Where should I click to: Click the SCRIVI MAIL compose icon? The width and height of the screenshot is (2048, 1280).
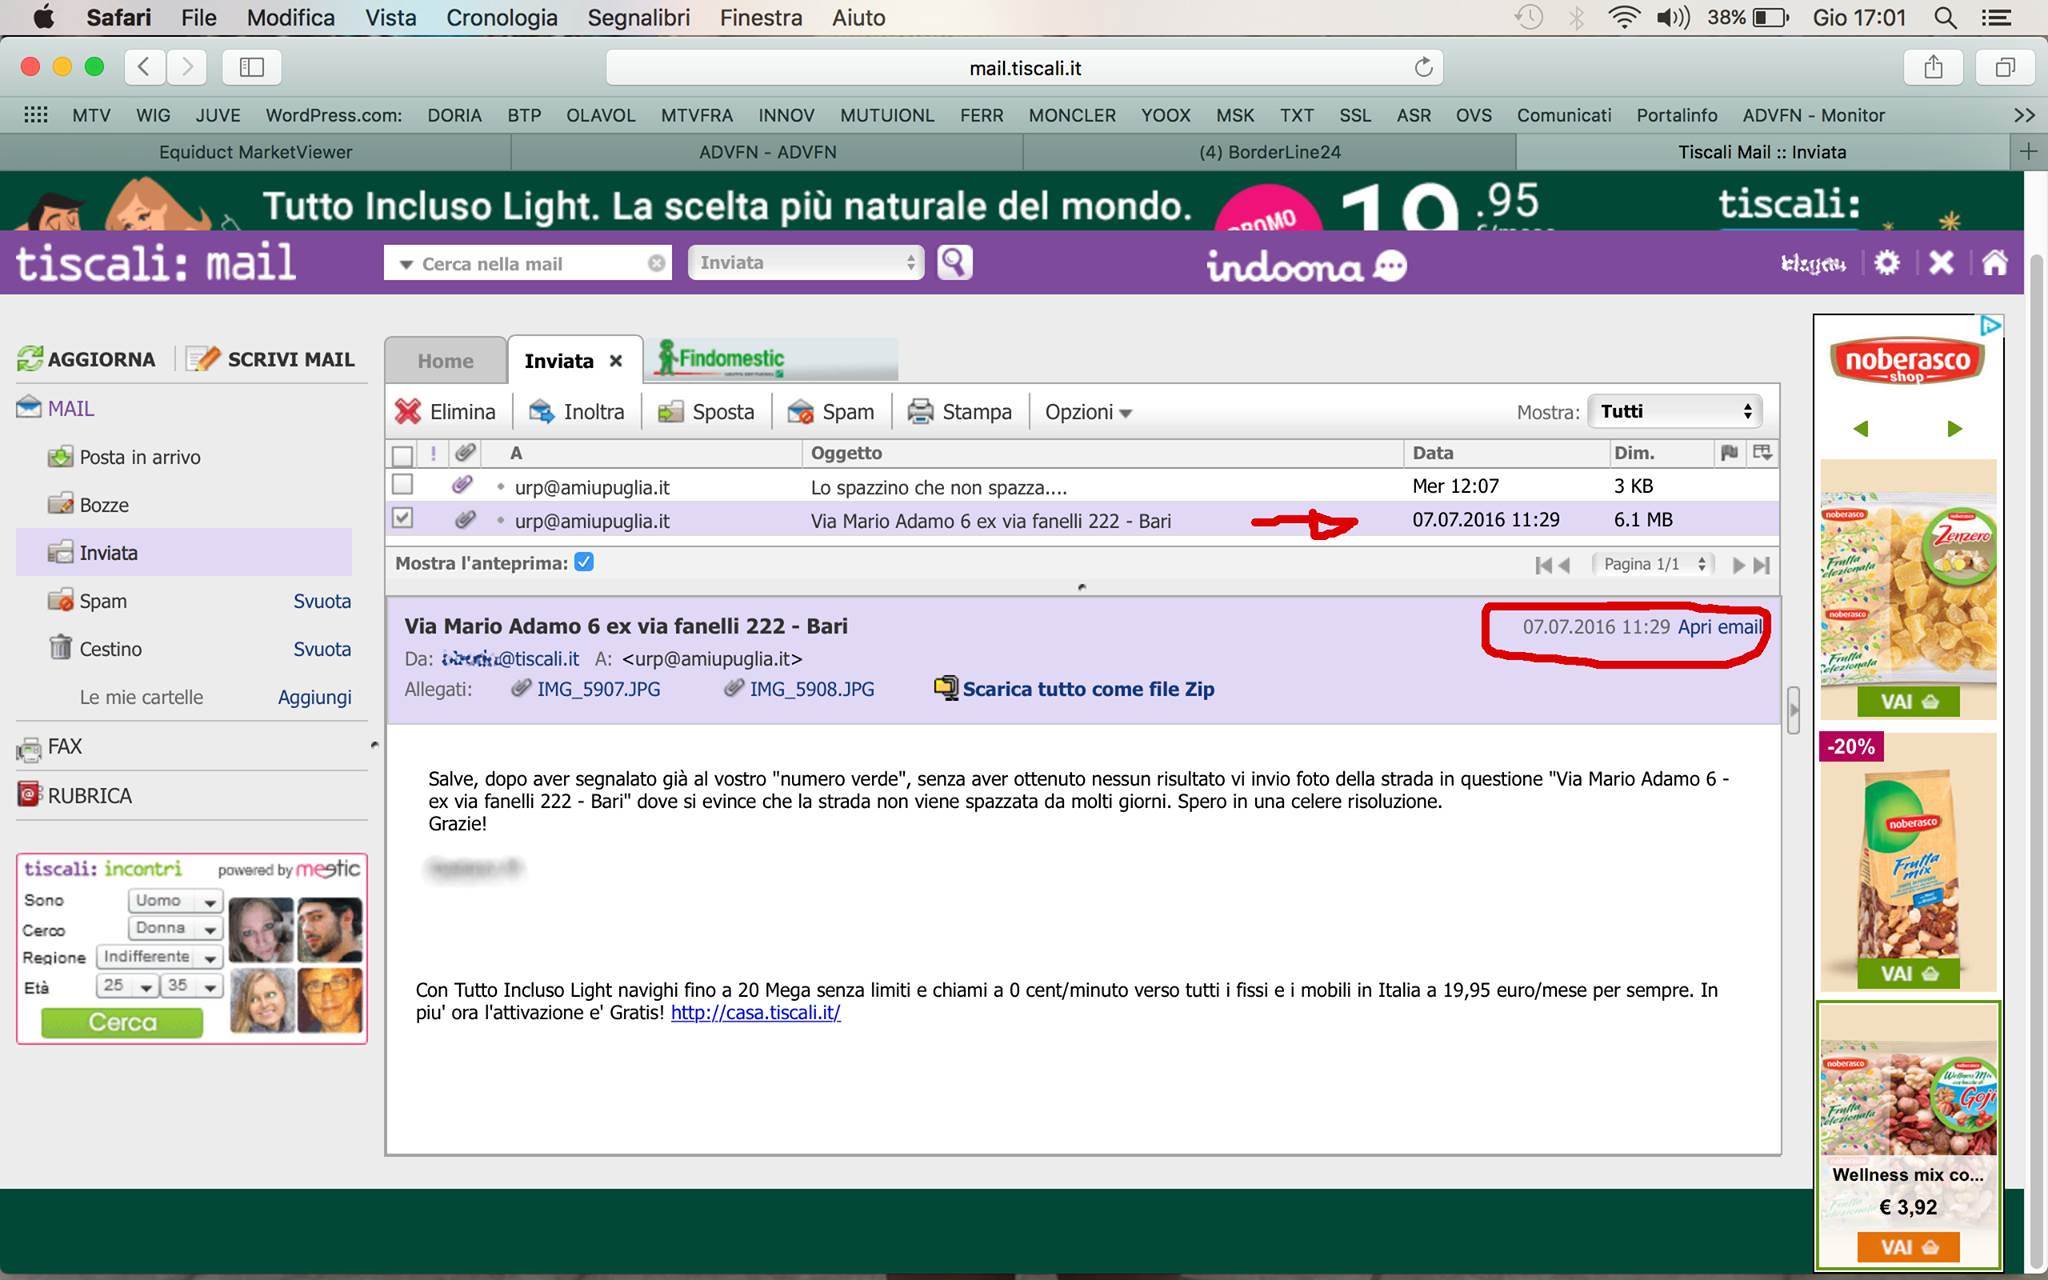[x=203, y=359]
